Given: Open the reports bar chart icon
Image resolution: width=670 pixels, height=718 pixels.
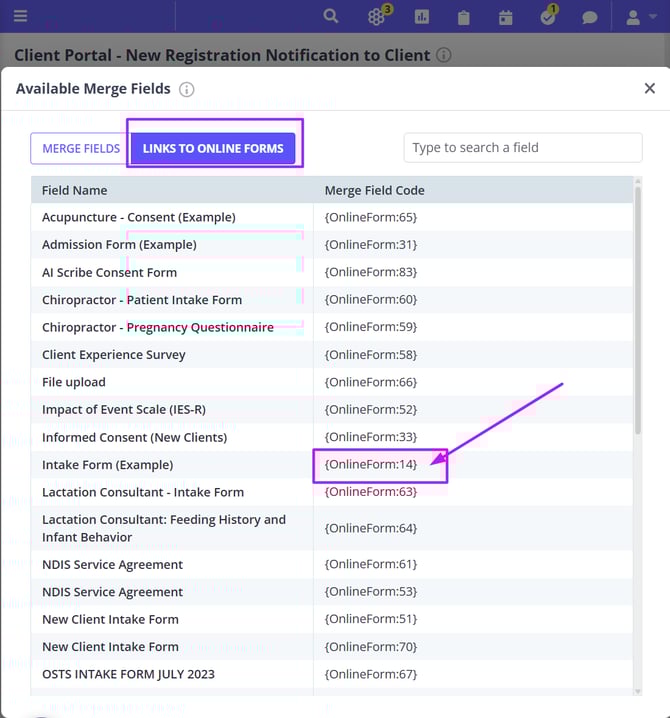Looking at the screenshot, I should [422, 17].
